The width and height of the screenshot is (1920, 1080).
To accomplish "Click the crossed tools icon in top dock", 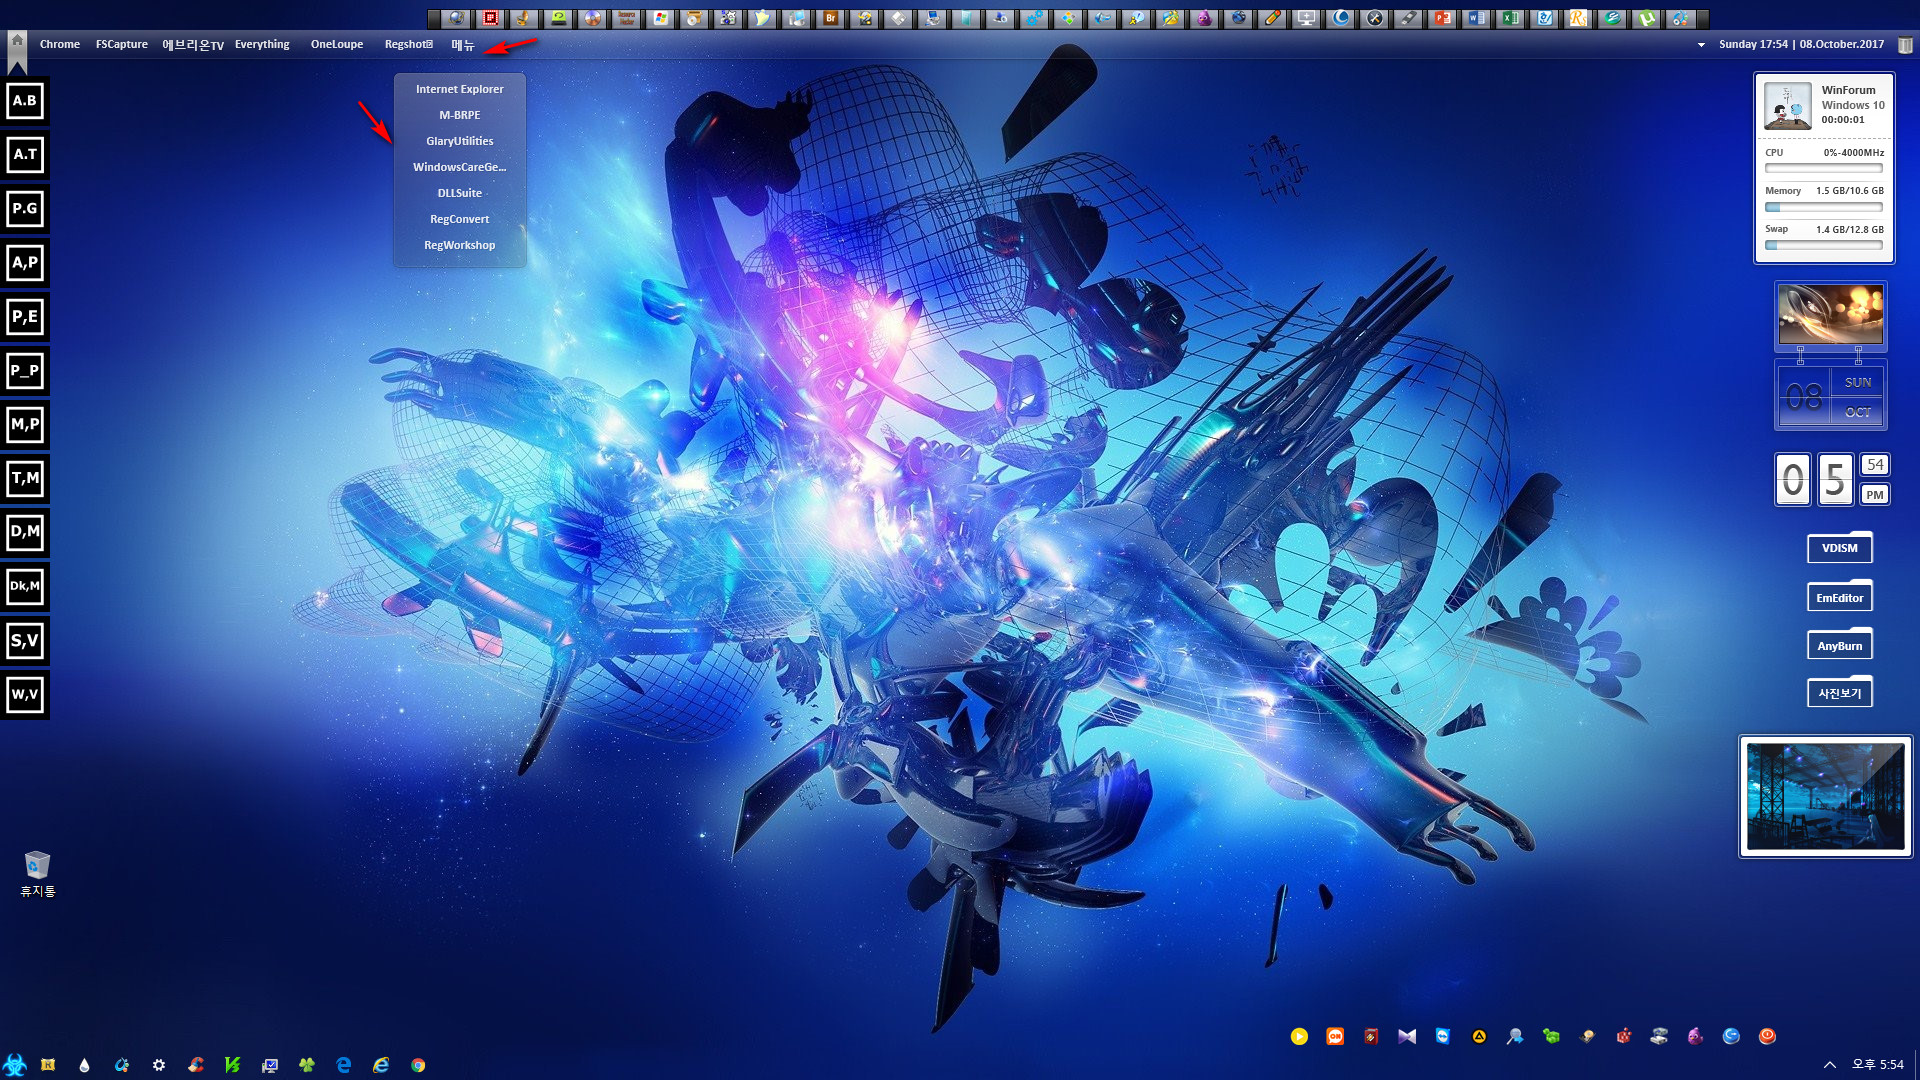I will (1374, 18).
